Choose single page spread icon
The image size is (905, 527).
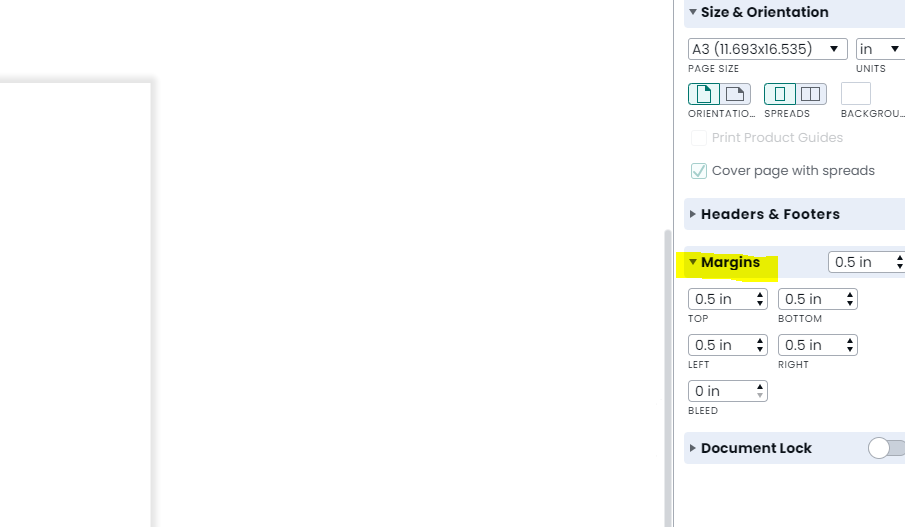click(x=780, y=94)
